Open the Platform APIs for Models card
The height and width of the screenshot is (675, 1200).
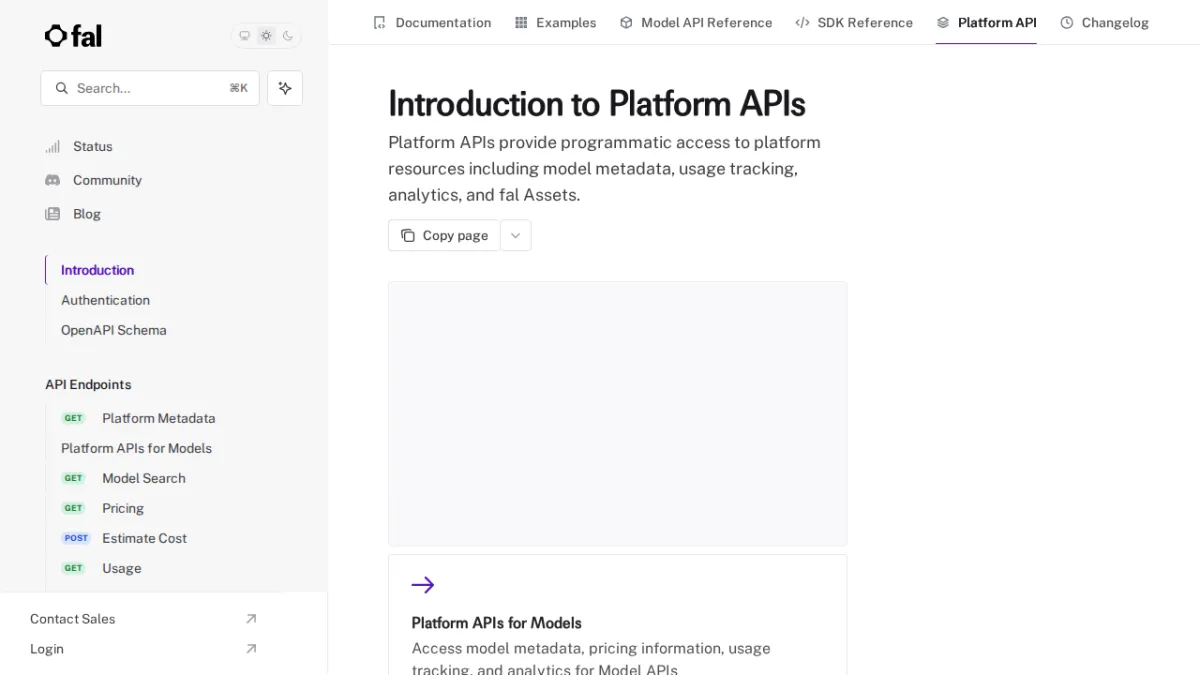(617, 615)
